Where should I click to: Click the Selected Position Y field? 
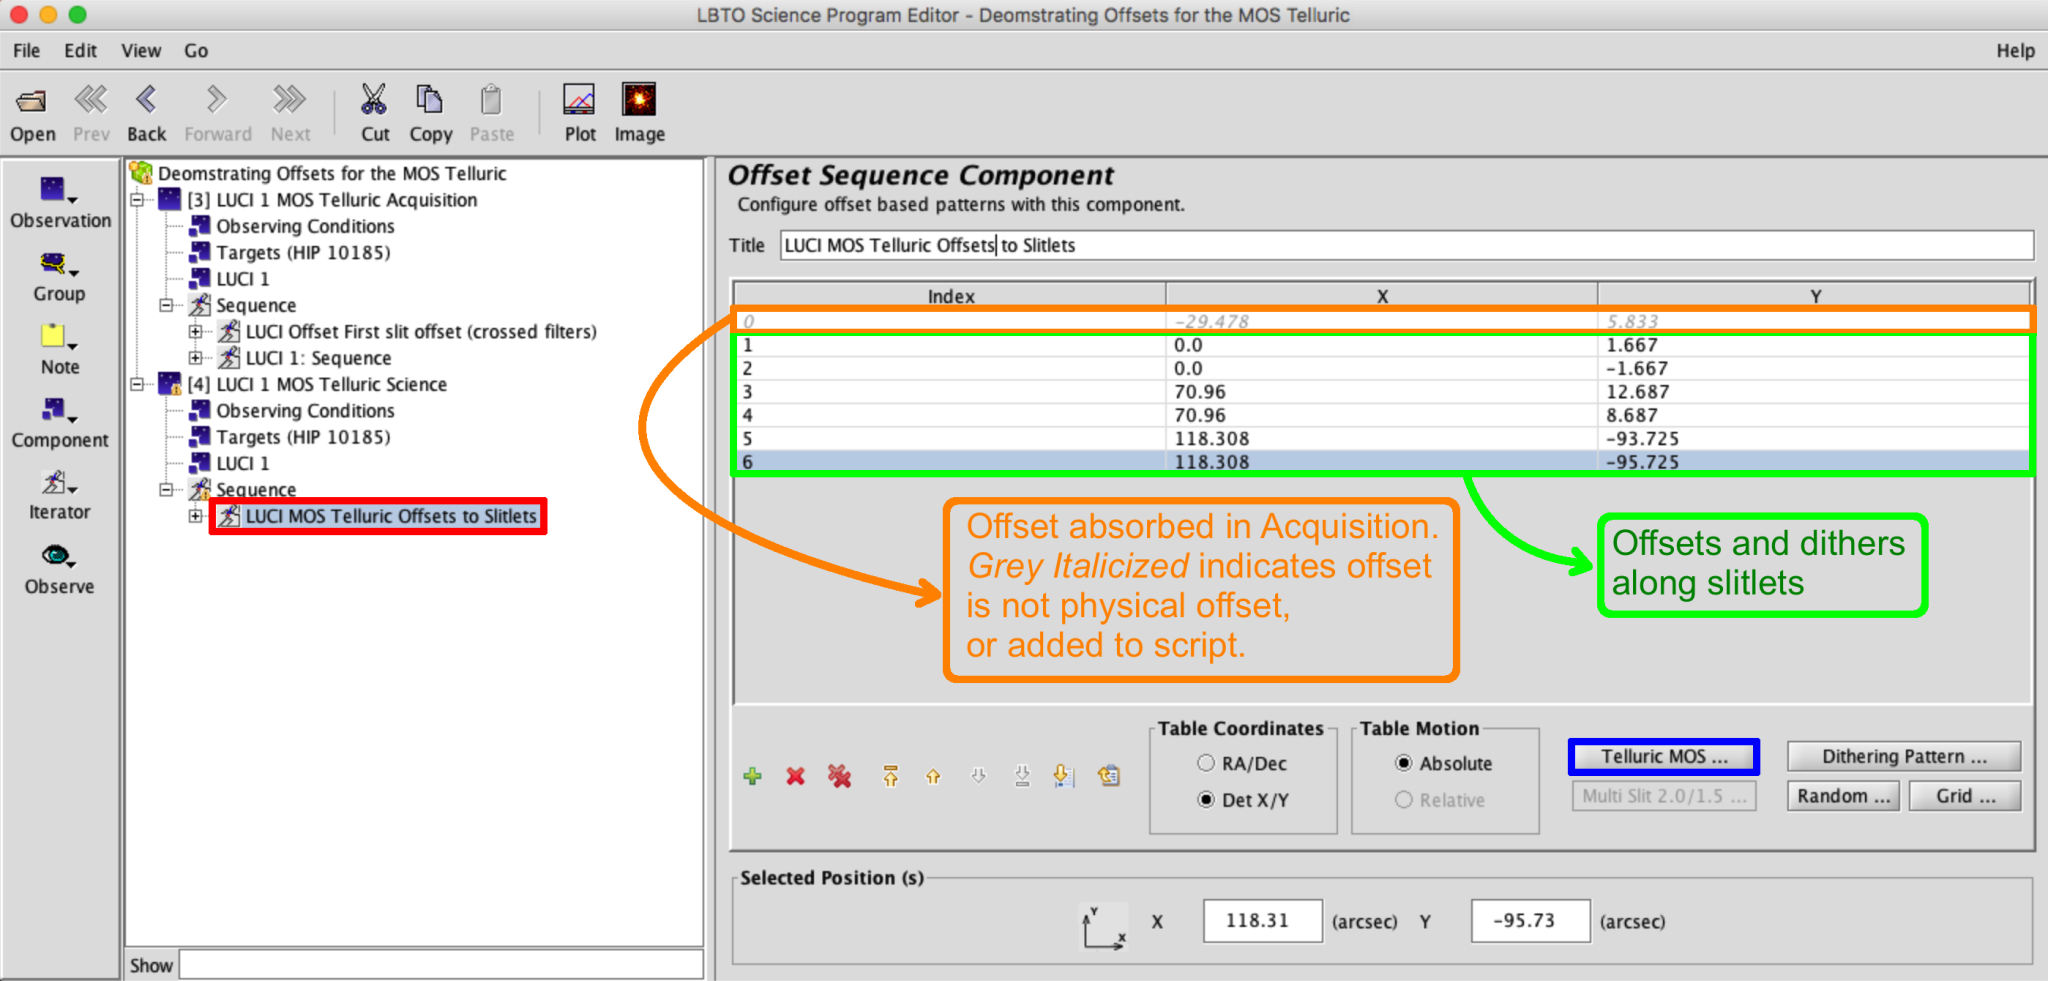1530,921
